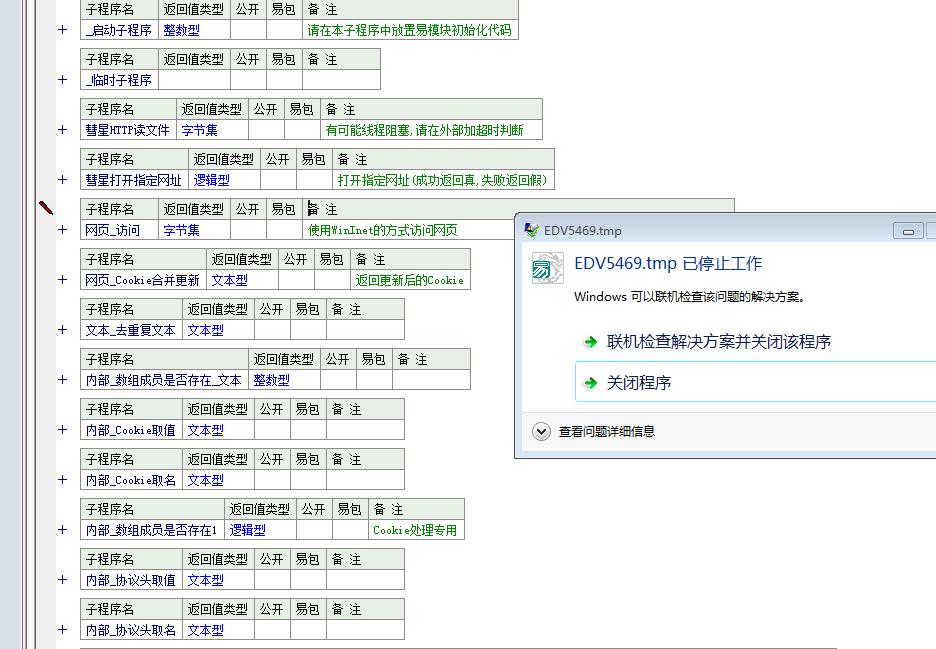Expand the 内部_协议头取值 subroutine plus sign

[x=63, y=580]
